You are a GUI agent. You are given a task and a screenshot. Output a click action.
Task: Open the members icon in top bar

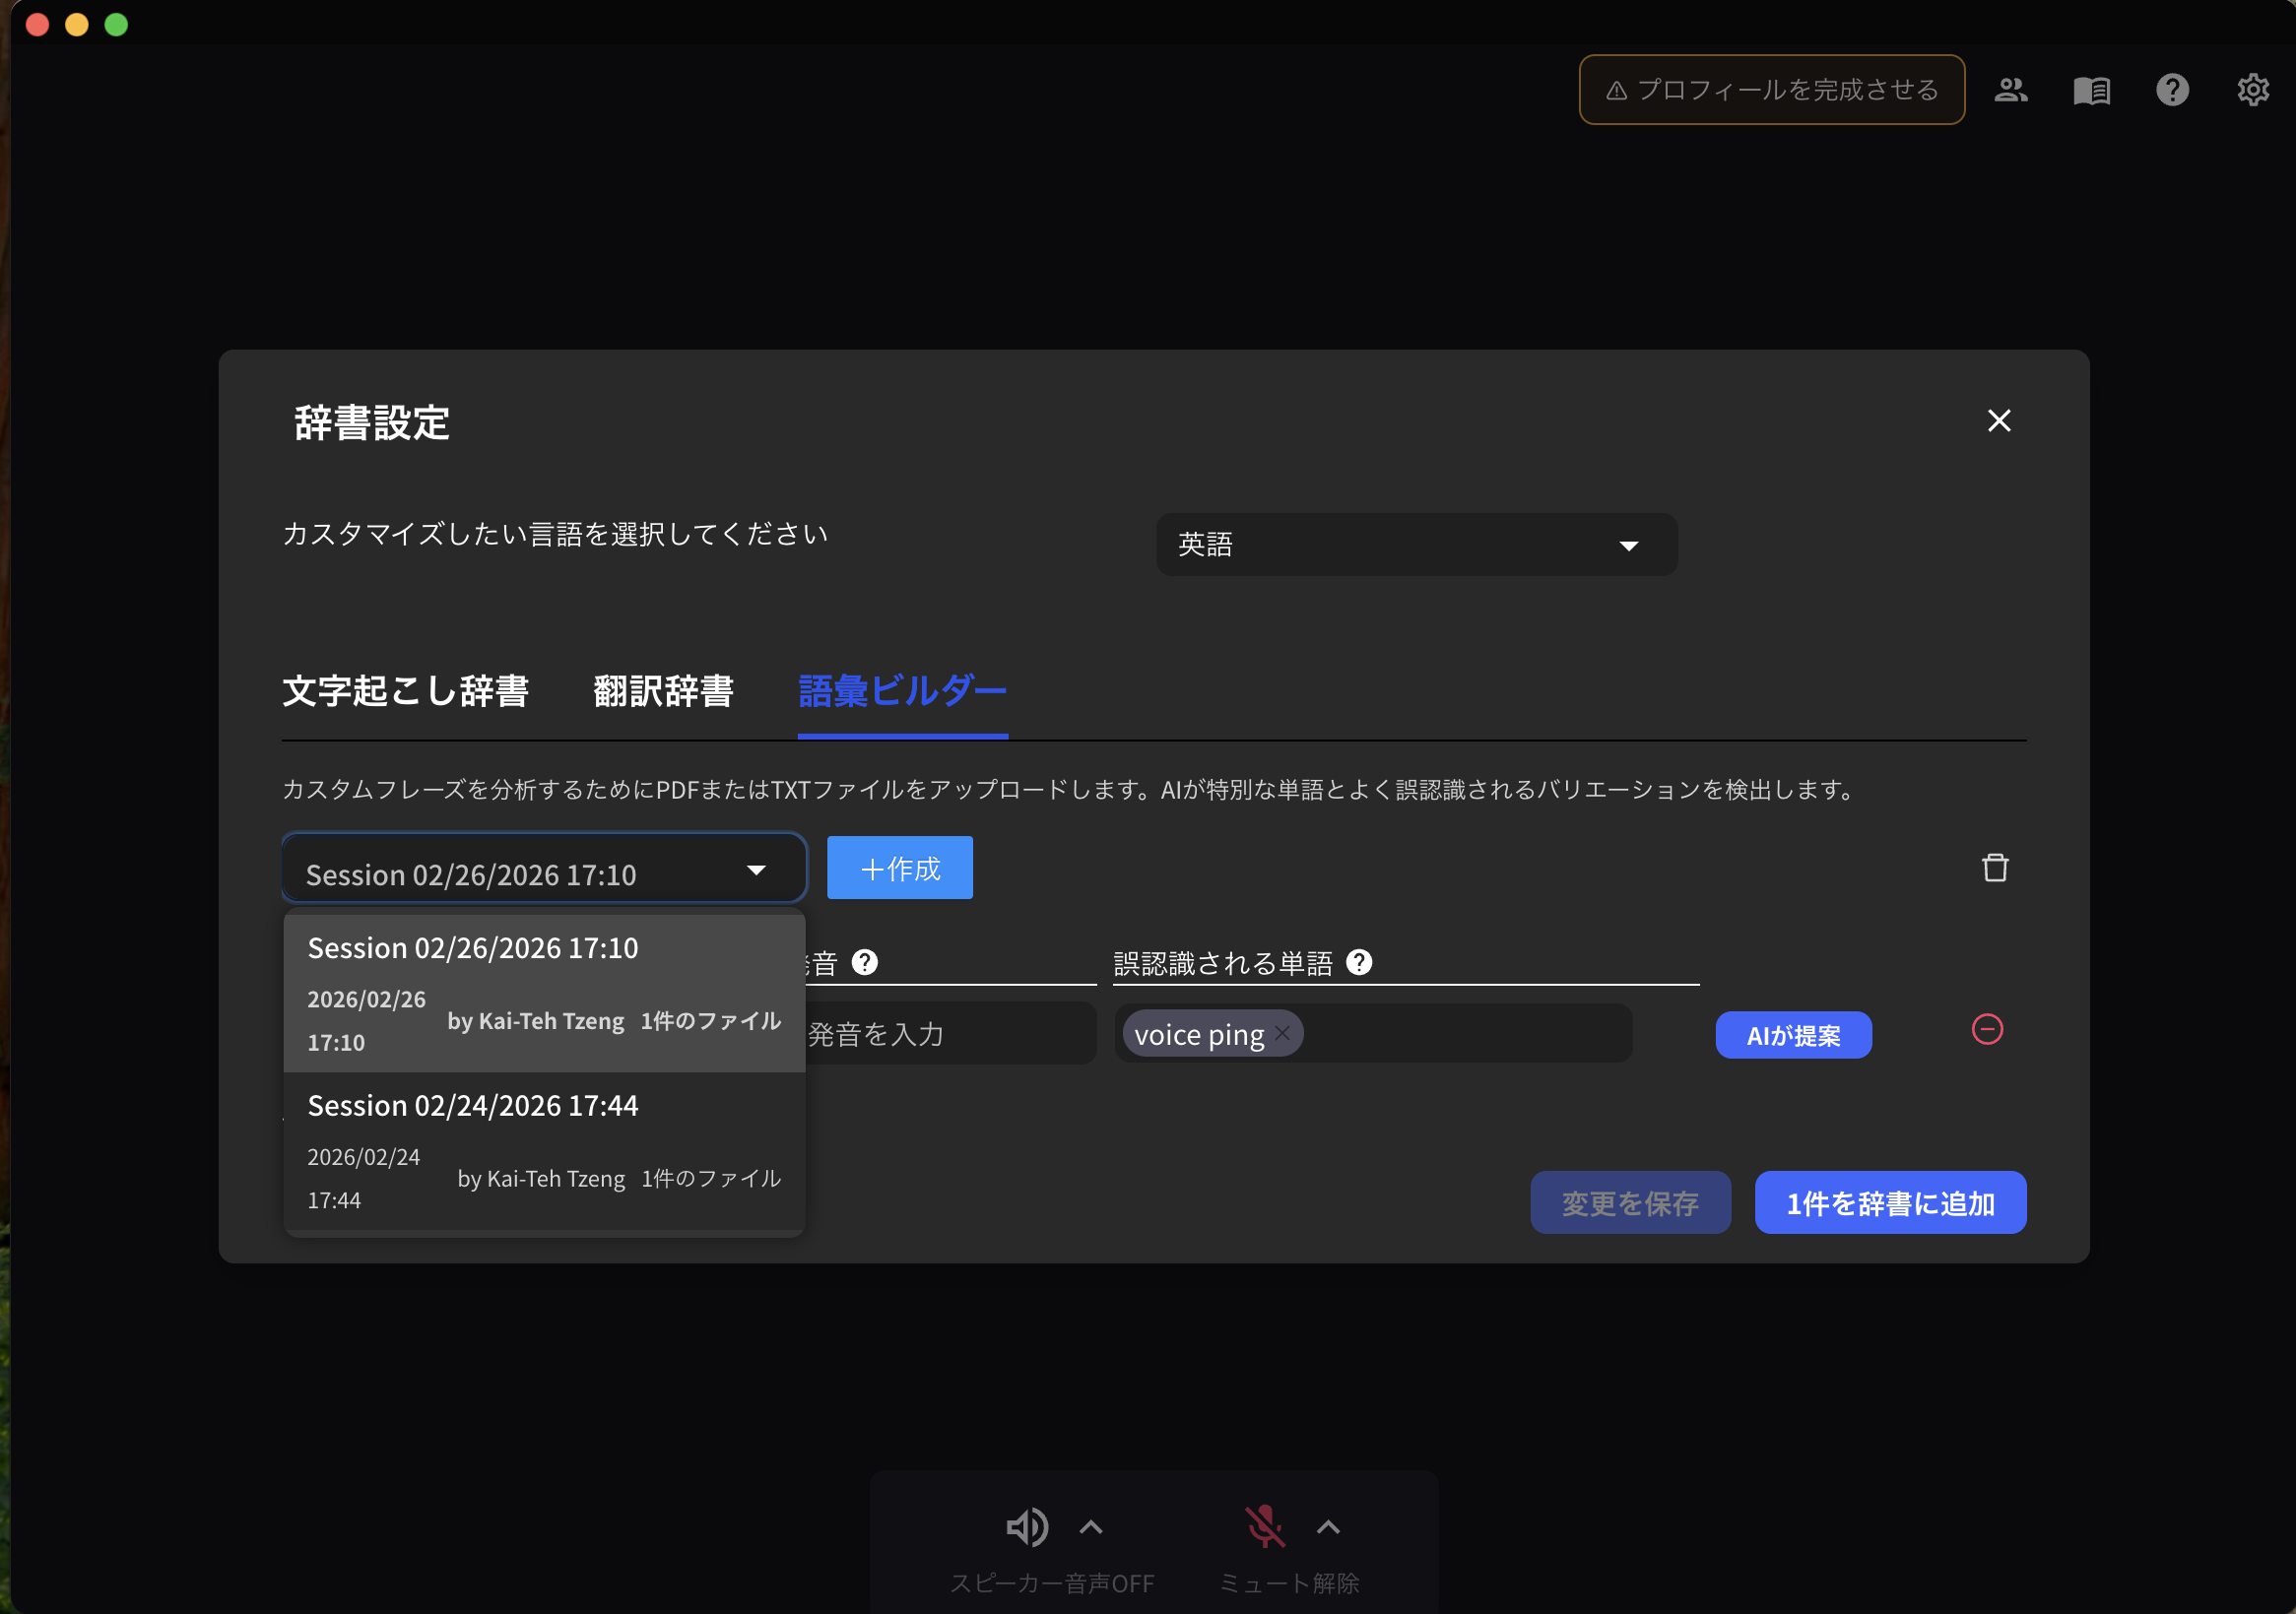(x=2011, y=90)
